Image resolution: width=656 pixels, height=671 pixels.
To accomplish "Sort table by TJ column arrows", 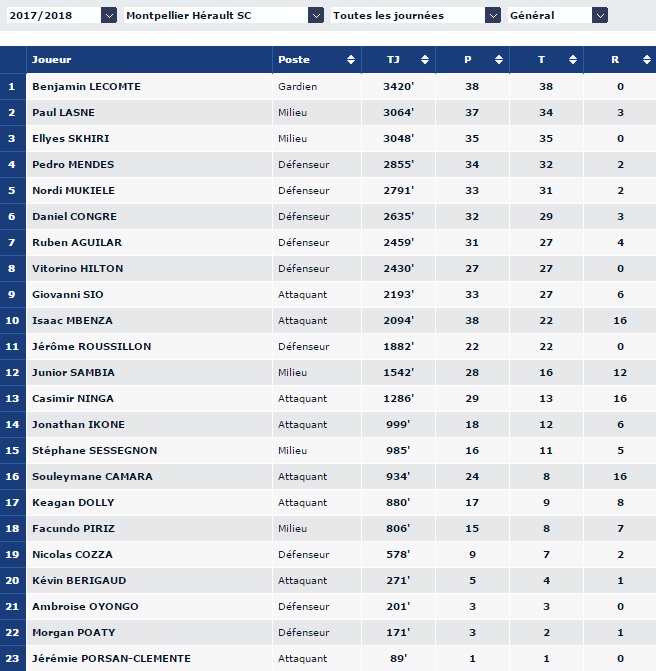I will (x=425, y=59).
